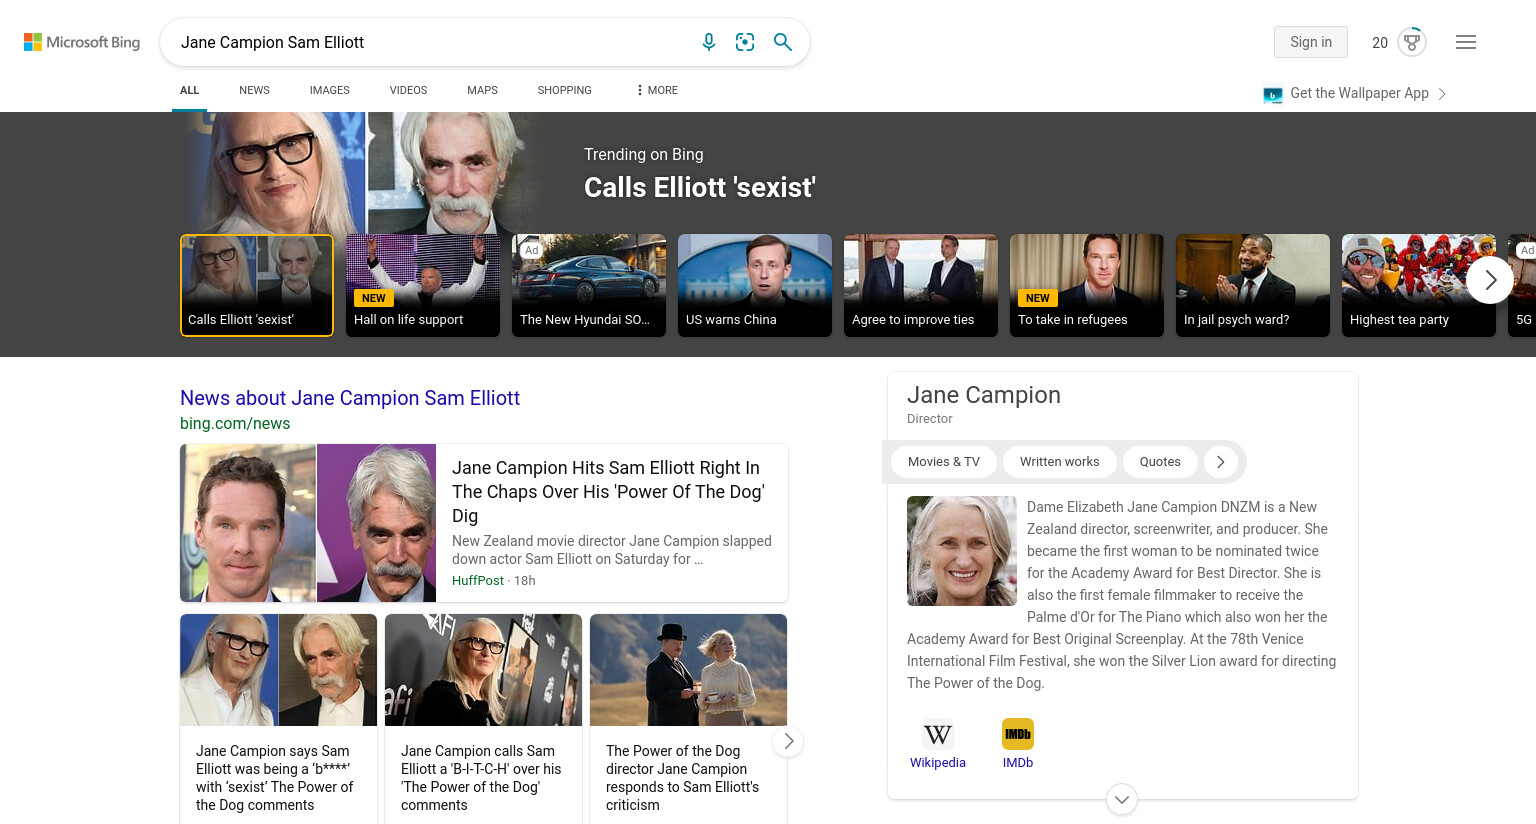This screenshot has width=1536, height=824.
Task: Select the Quotes chip
Action: pyautogui.click(x=1160, y=461)
